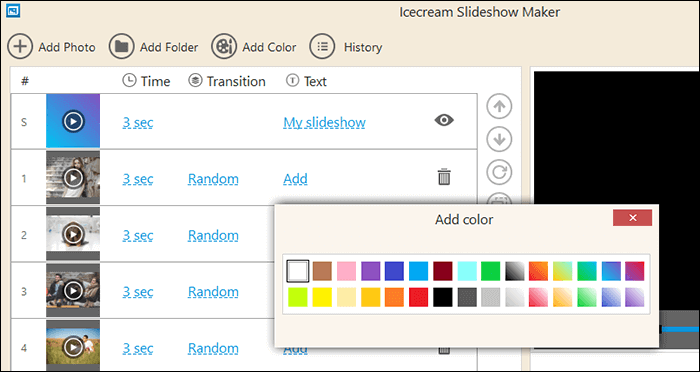Play preview of slide 4 thumbnail

73,347
